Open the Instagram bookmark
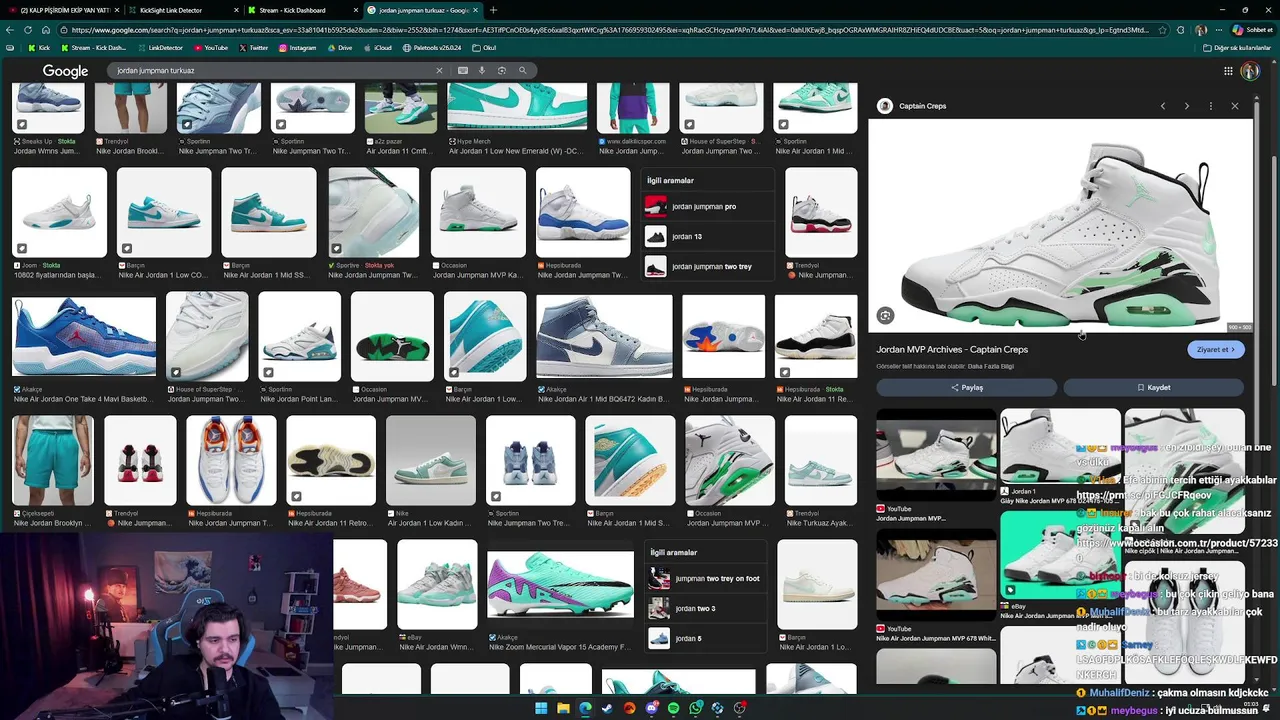The height and width of the screenshot is (720, 1280). 297,48
